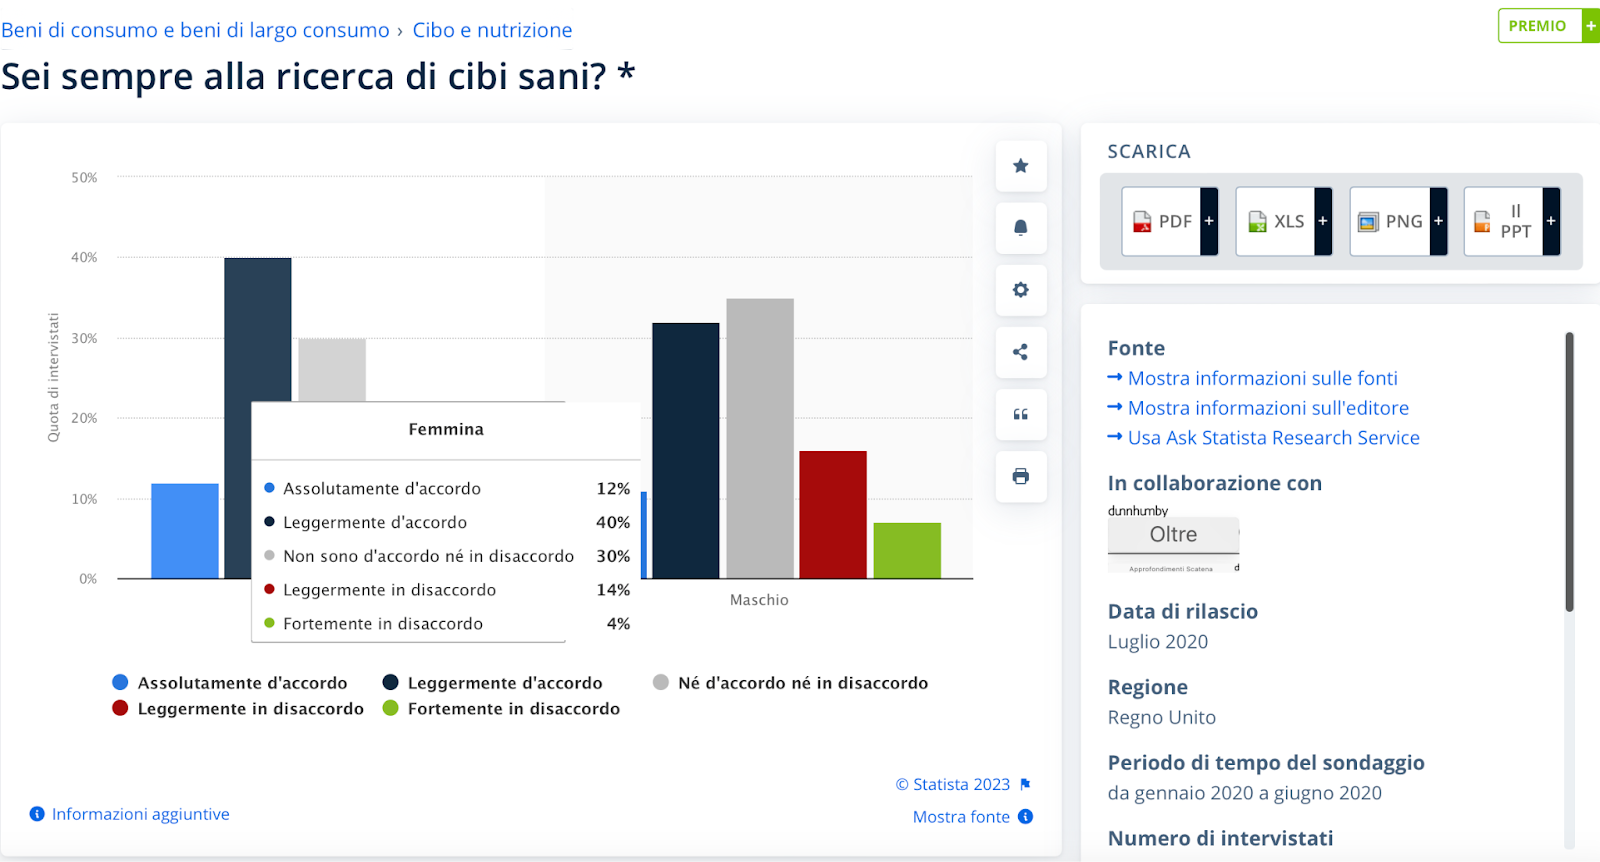Open chart settings gear icon
This screenshot has height=862, width=1600.
[x=1020, y=290]
